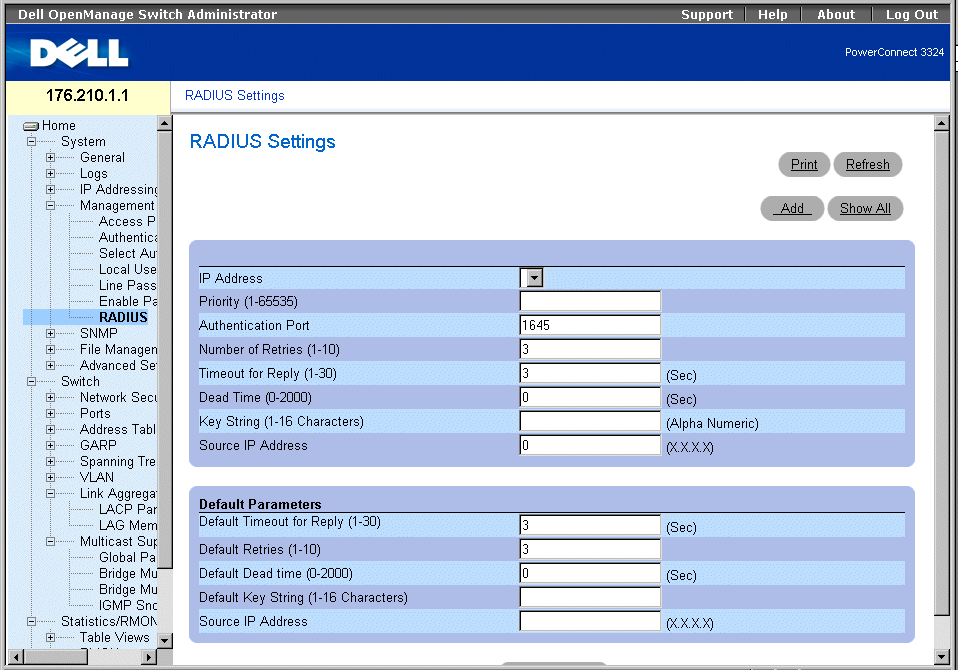The image size is (958, 670).
Task: Click the Priority input field
Action: (590, 301)
